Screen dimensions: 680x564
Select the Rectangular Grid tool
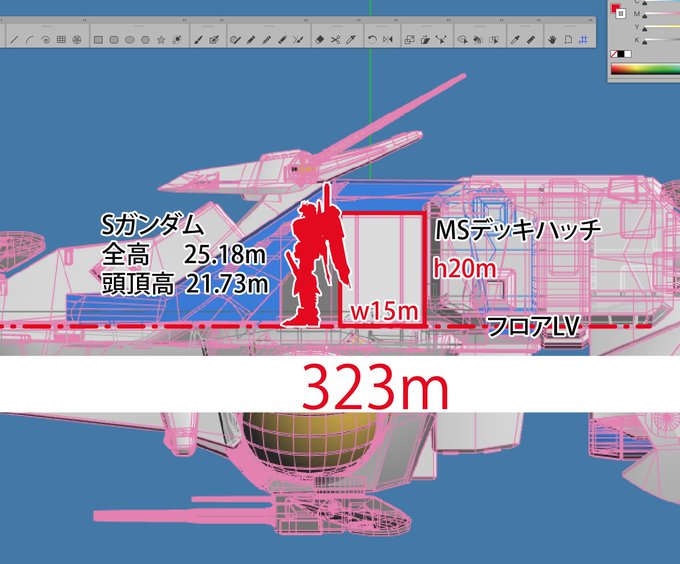[61, 40]
